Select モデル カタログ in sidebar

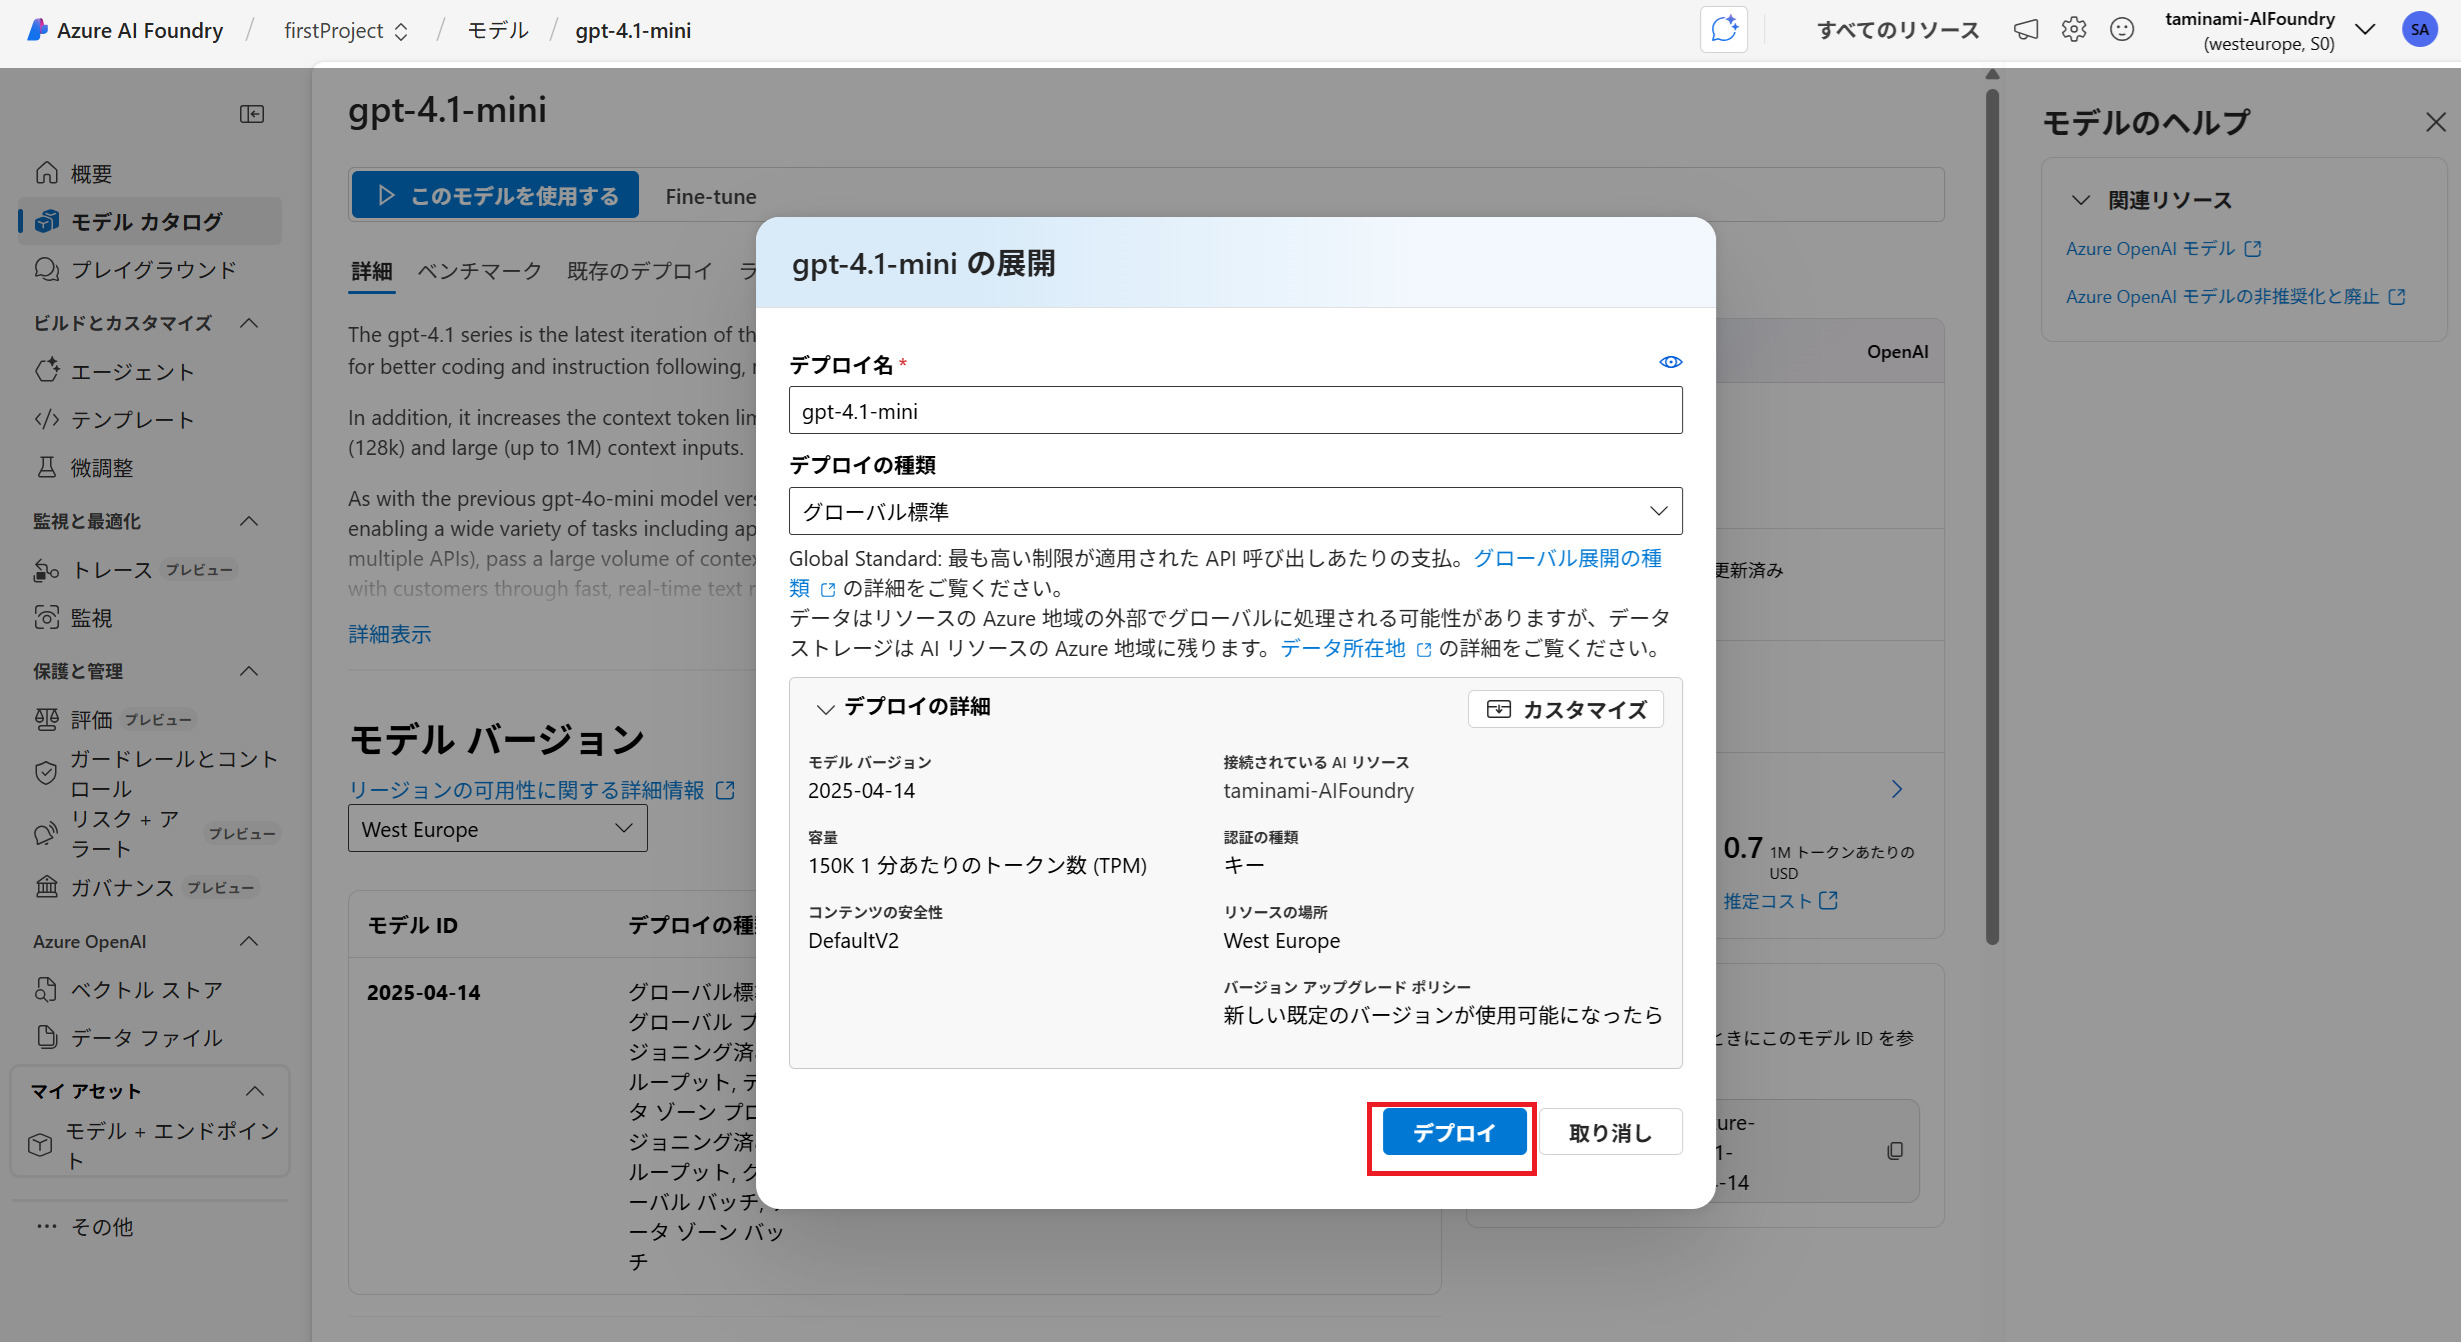pyautogui.click(x=150, y=222)
